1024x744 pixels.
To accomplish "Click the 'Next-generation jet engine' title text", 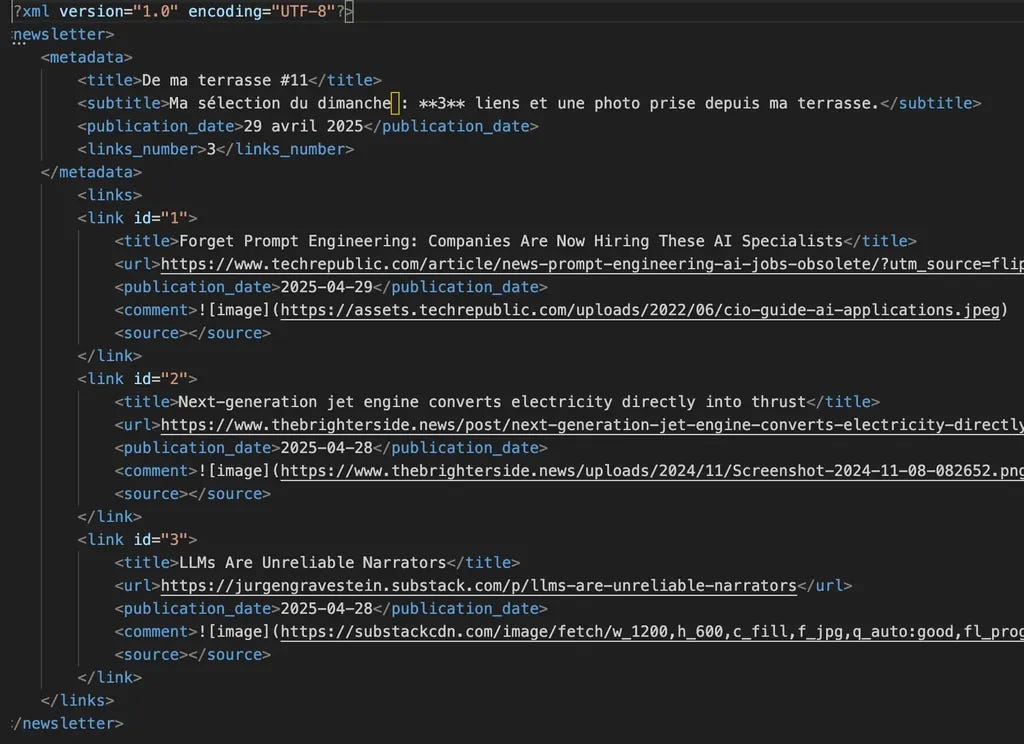I will [480, 401].
